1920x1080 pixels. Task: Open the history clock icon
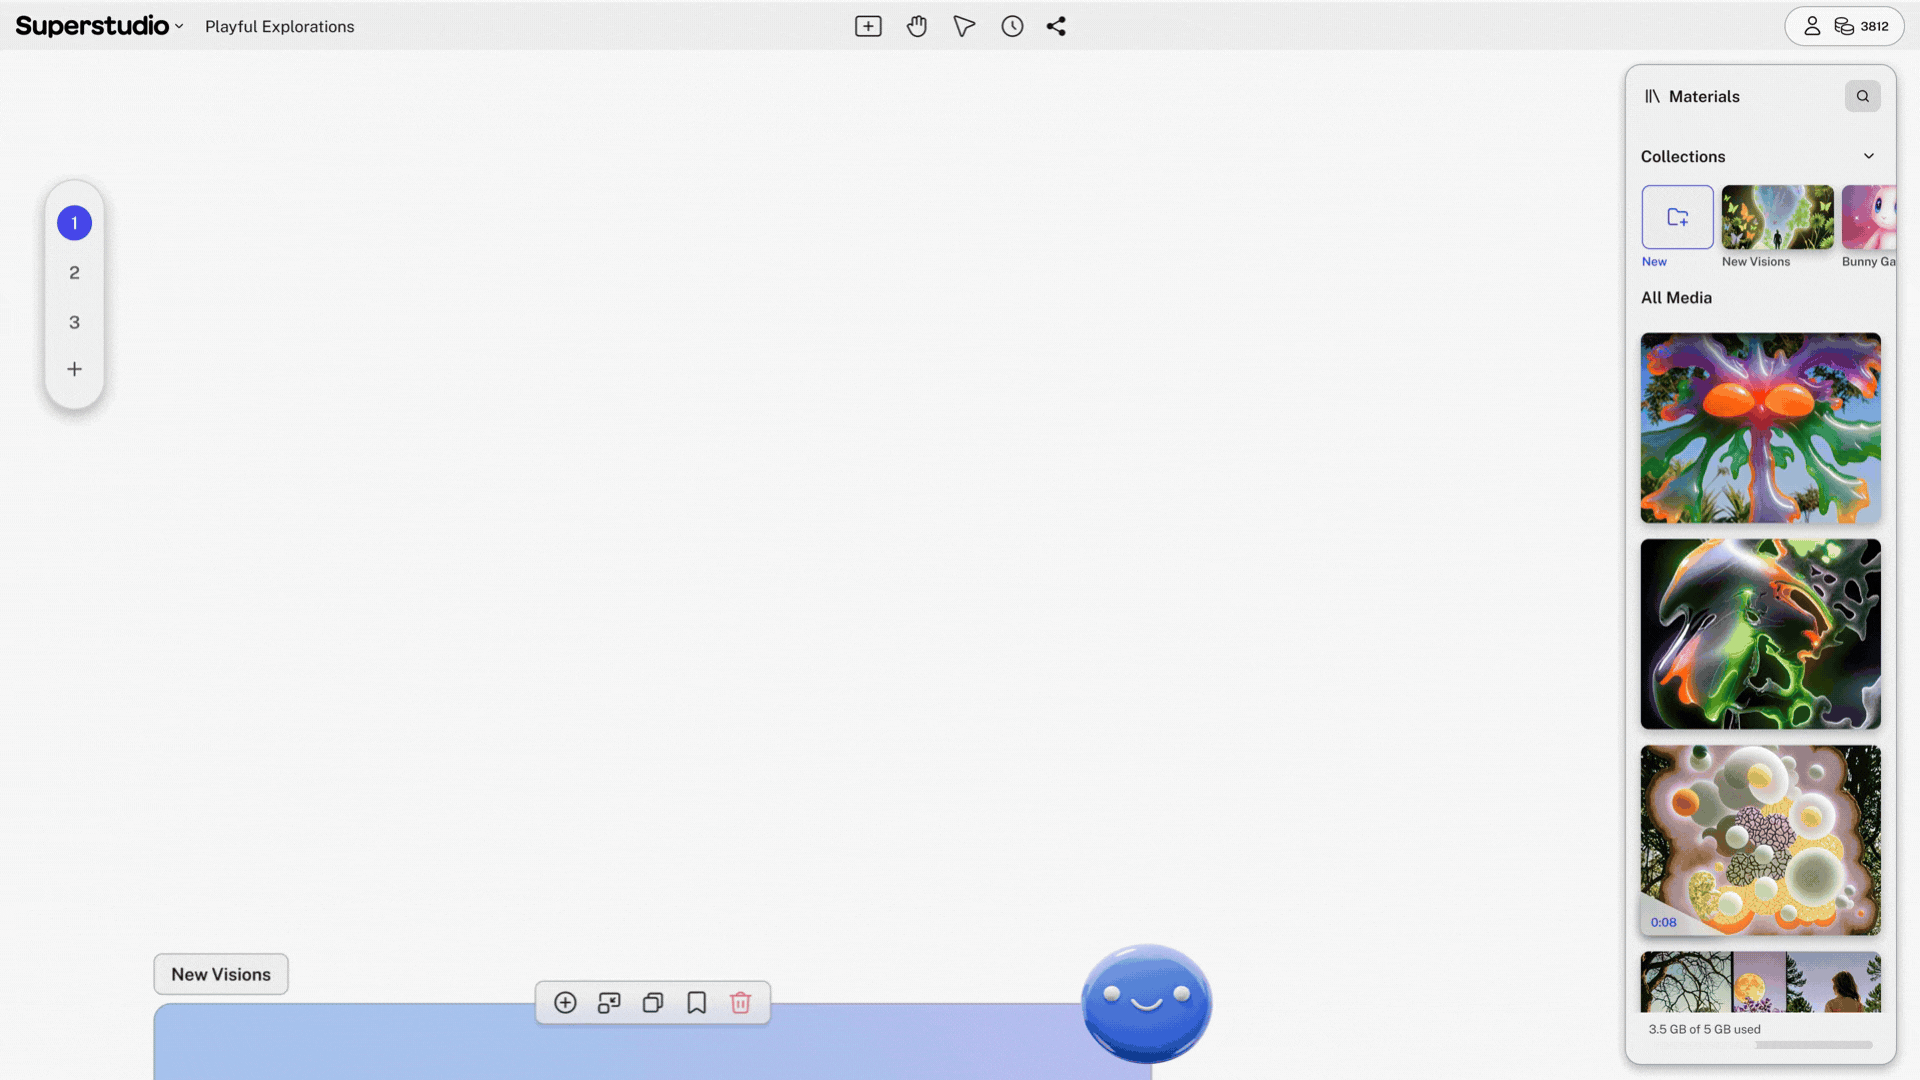point(1012,27)
